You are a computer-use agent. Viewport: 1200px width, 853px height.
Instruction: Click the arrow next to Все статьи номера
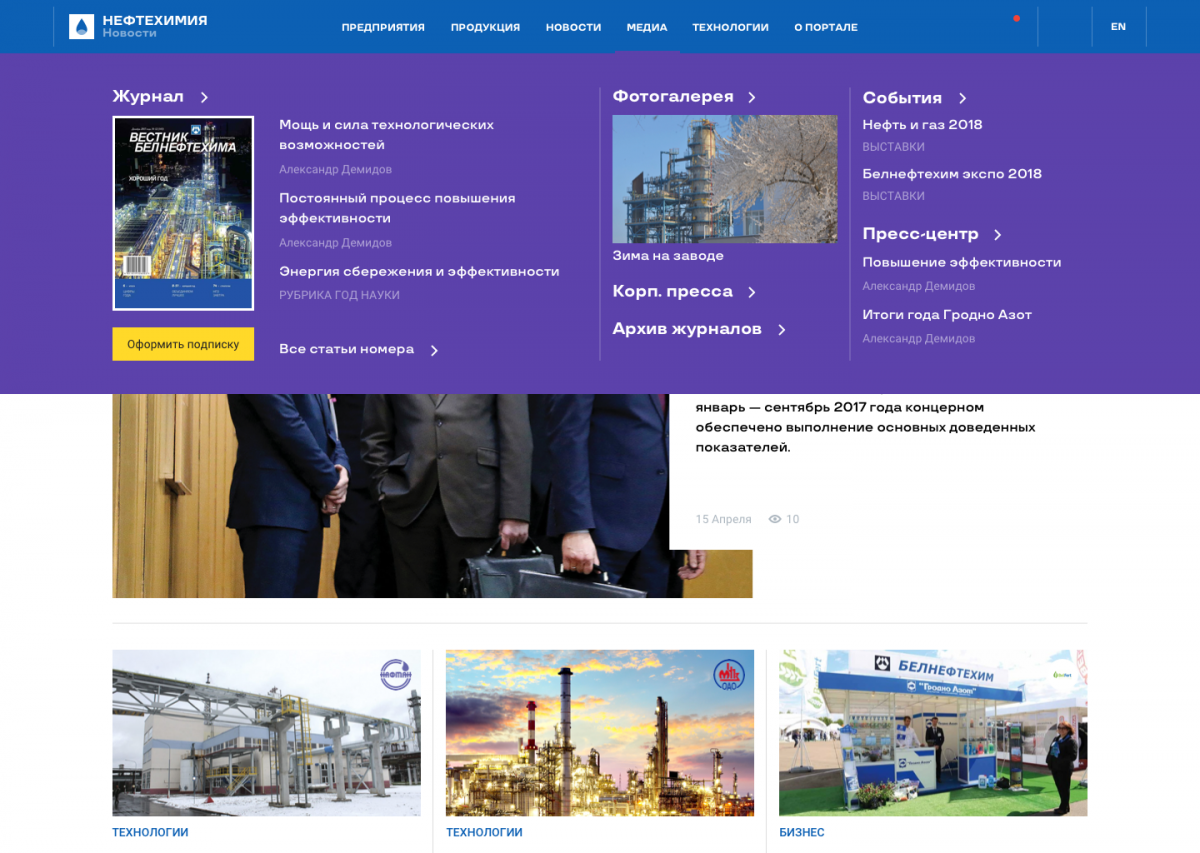pyautogui.click(x=434, y=350)
